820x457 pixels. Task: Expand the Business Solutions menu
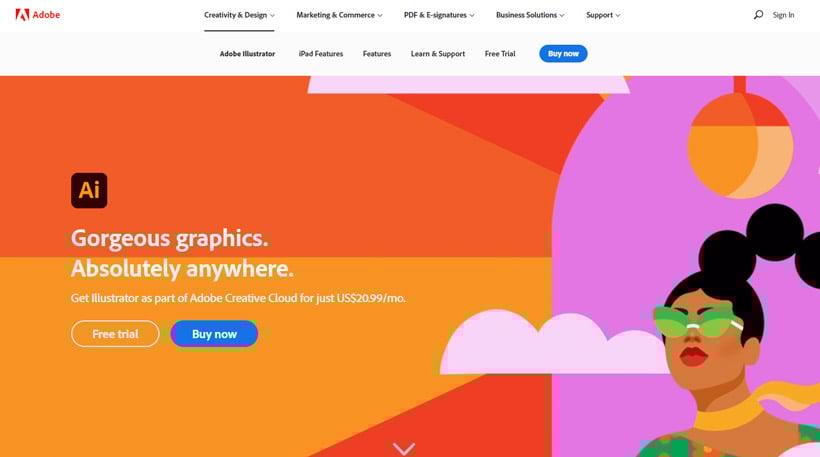pyautogui.click(x=530, y=15)
